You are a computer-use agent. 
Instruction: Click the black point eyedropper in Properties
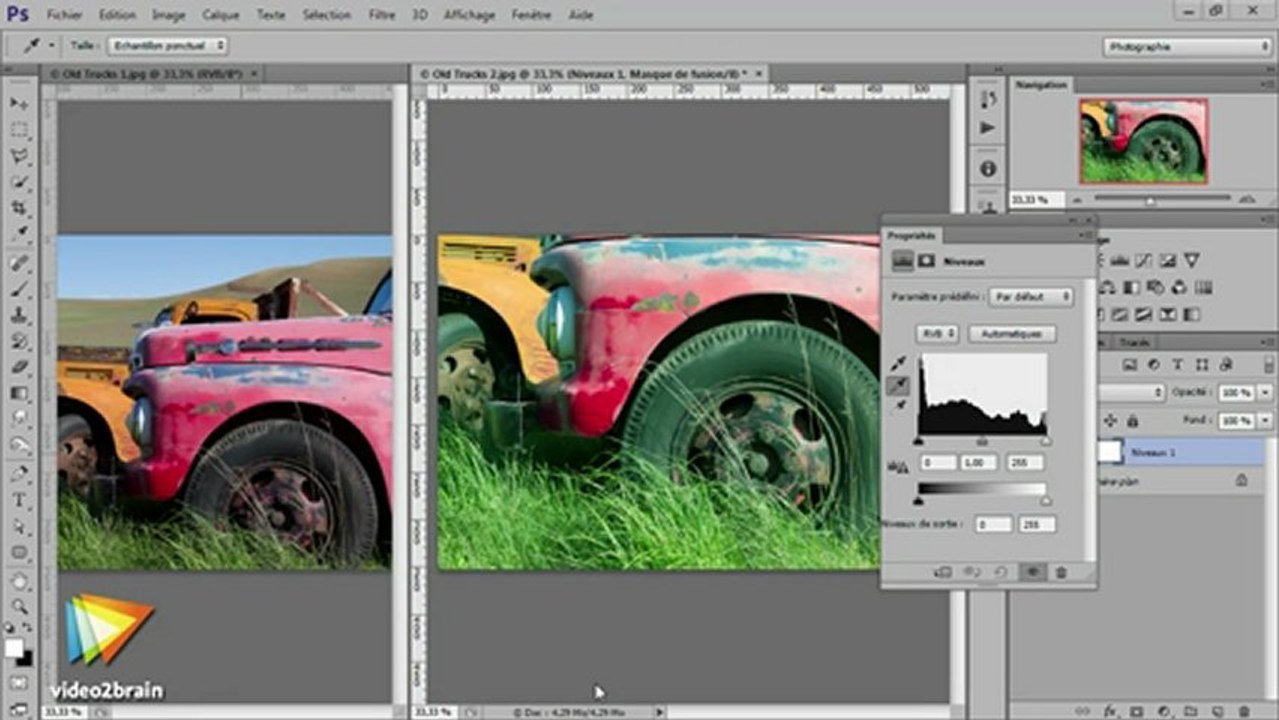pyautogui.click(x=897, y=364)
